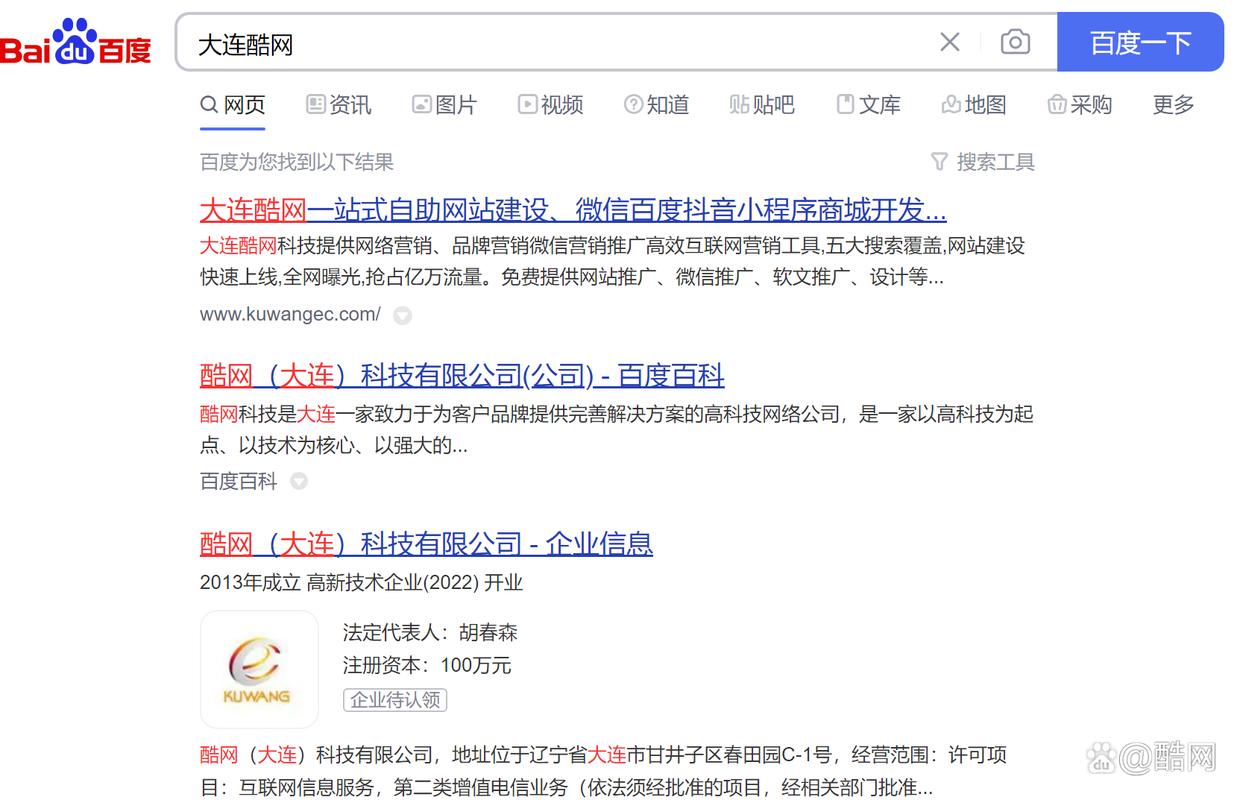The width and height of the screenshot is (1240, 800).
Task: Open 搜索工具 filter options
Action: click(982, 162)
